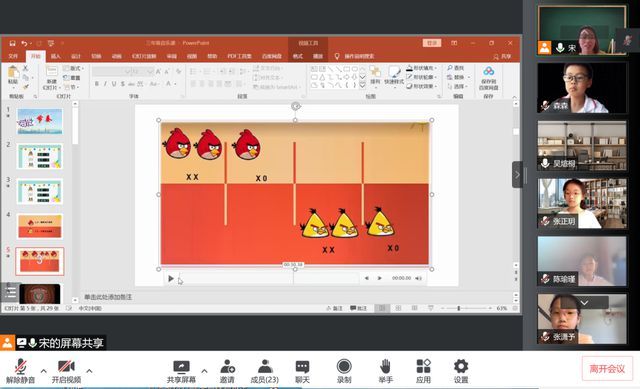Collapse the participant video sidebar arrow
This screenshot has width=640, height=389.
[517, 175]
